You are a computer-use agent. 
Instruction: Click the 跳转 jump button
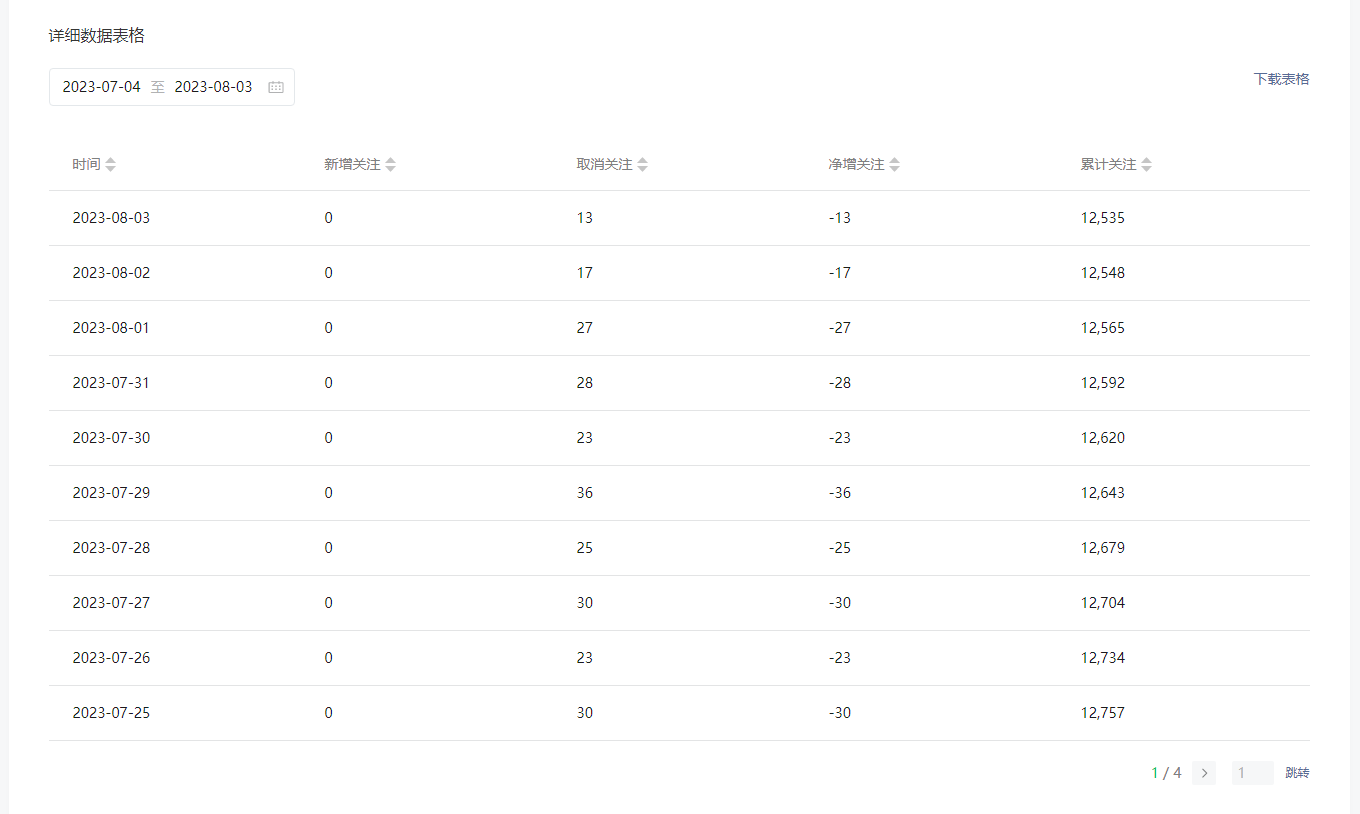click(1297, 773)
